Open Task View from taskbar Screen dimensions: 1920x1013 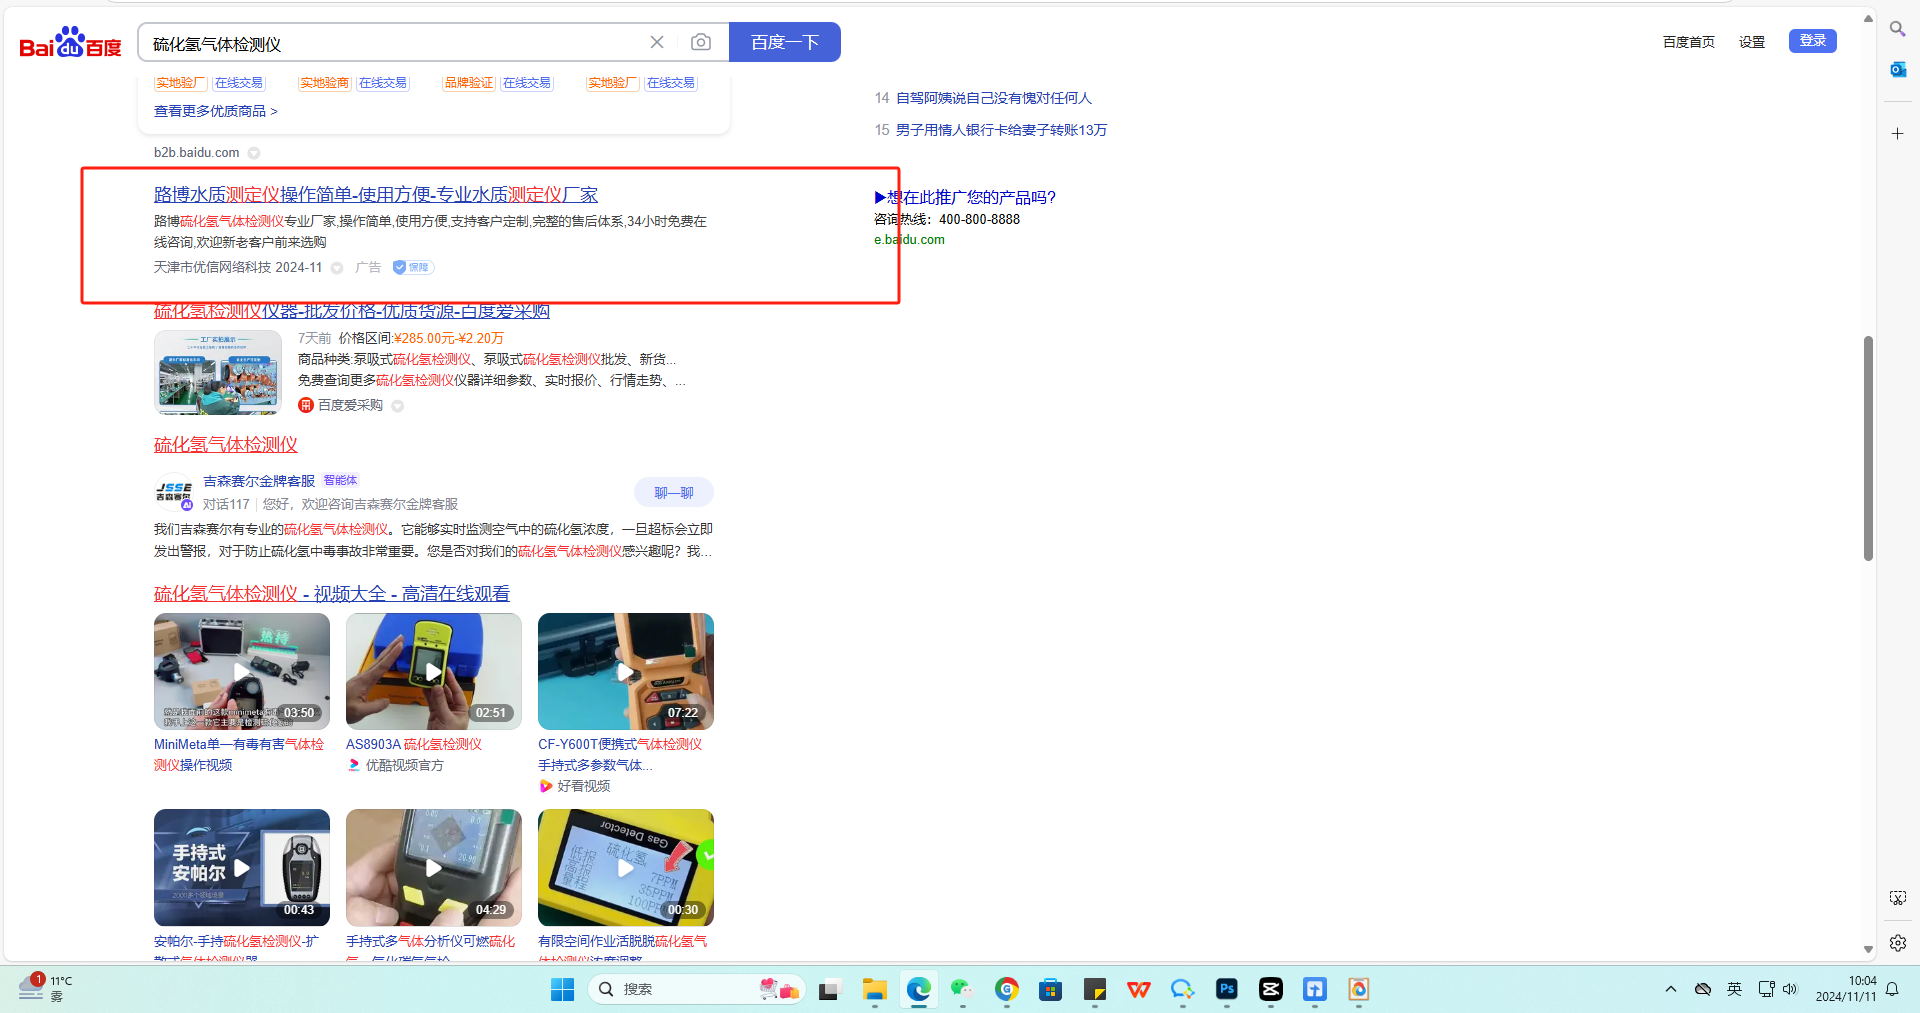click(x=829, y=990)
